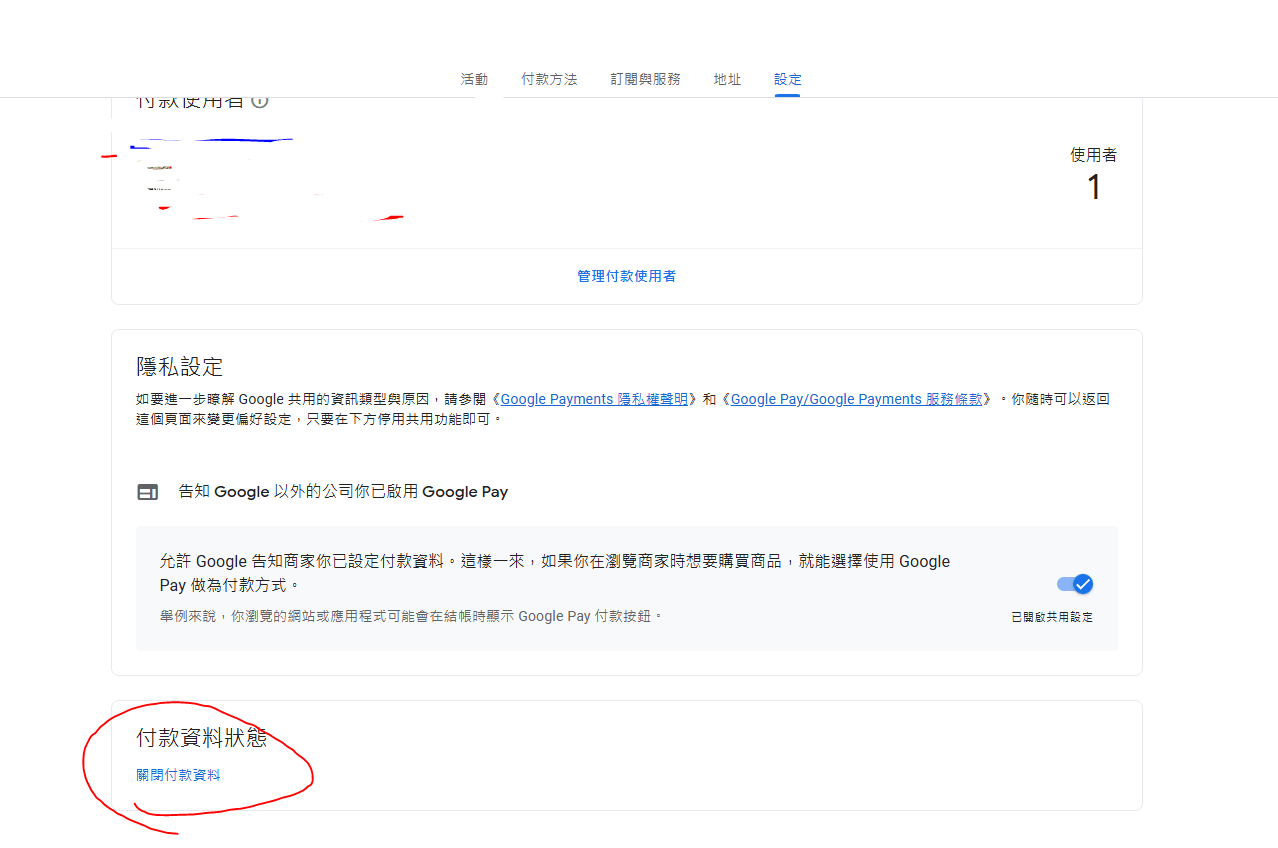Click the user count number 1
The width and height of the screenshot is (1278, 848).
click(1094, 187)
